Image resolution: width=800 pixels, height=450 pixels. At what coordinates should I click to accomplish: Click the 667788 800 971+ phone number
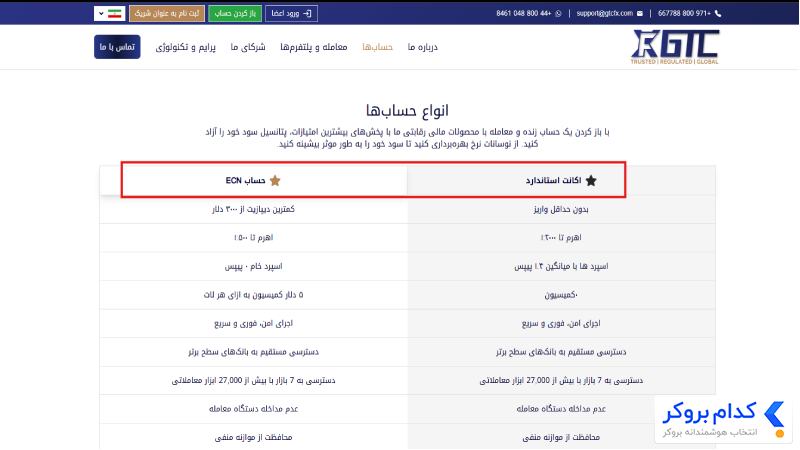point(684,13)
